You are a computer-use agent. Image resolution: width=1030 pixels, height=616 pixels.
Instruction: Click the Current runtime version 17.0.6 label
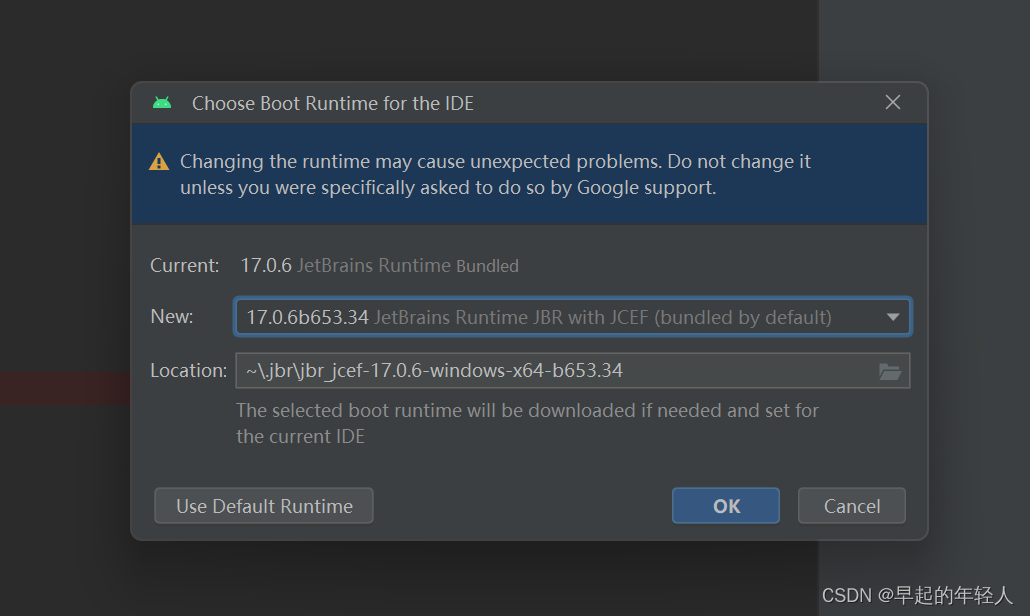[x=266, y=265]
